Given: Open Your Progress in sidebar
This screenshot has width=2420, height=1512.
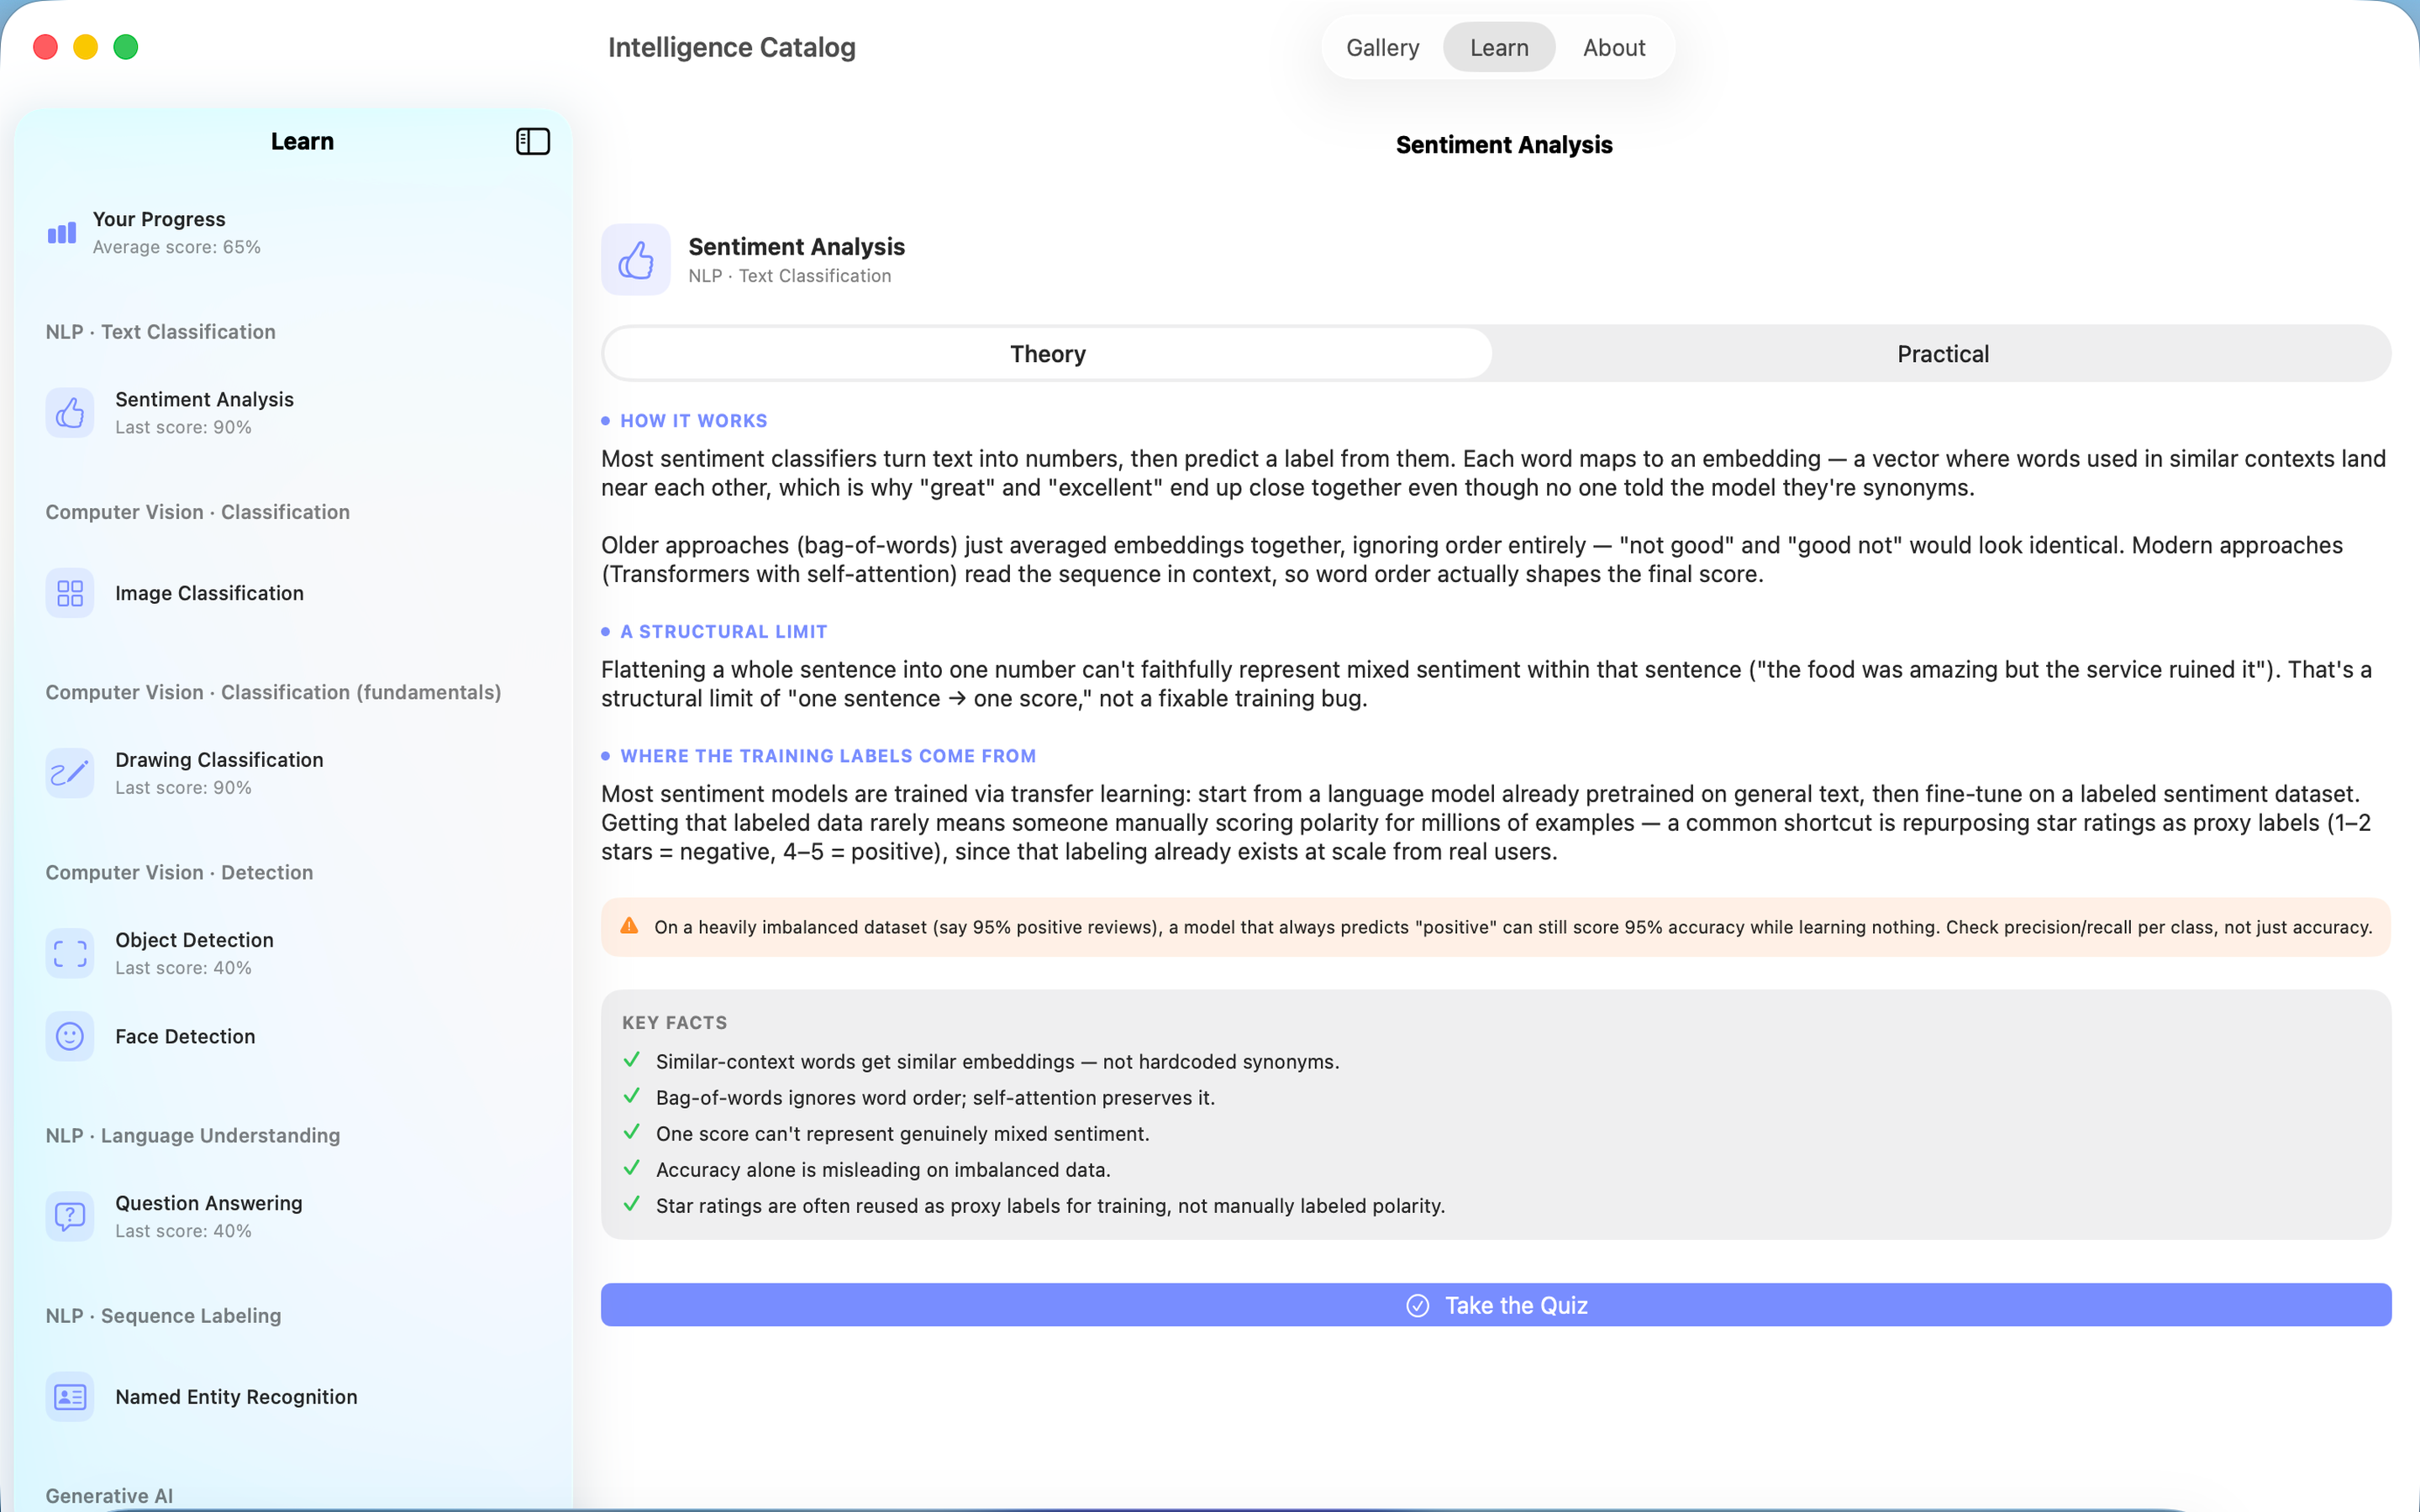Looking at the screenshot, I should [x=292, y=232].
